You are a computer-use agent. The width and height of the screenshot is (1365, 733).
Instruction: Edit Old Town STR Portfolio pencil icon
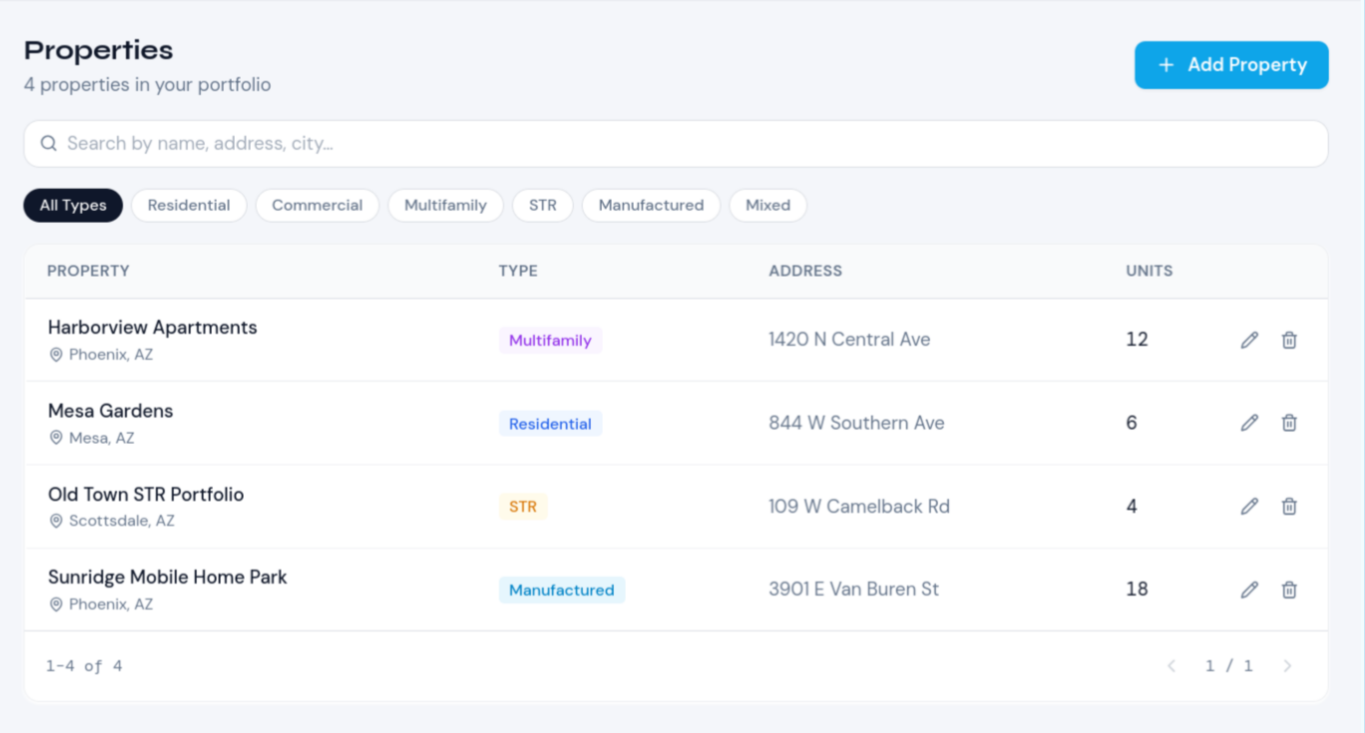pyautogui.click(x=1249, y=506)
